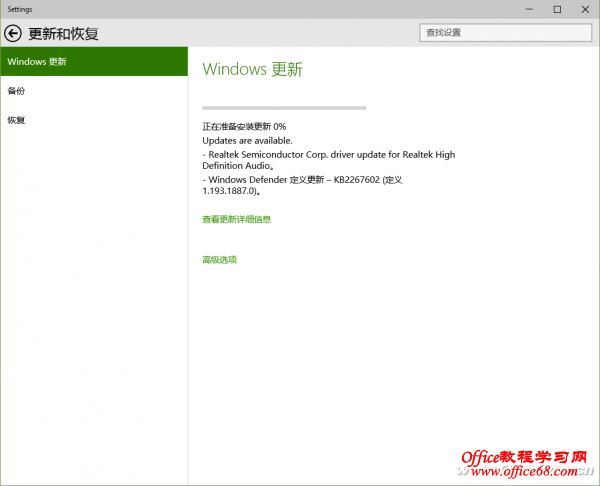This screenshot has width=600, height=486.
Task: Maximize the Settings window
Action: tap(558, 9)
